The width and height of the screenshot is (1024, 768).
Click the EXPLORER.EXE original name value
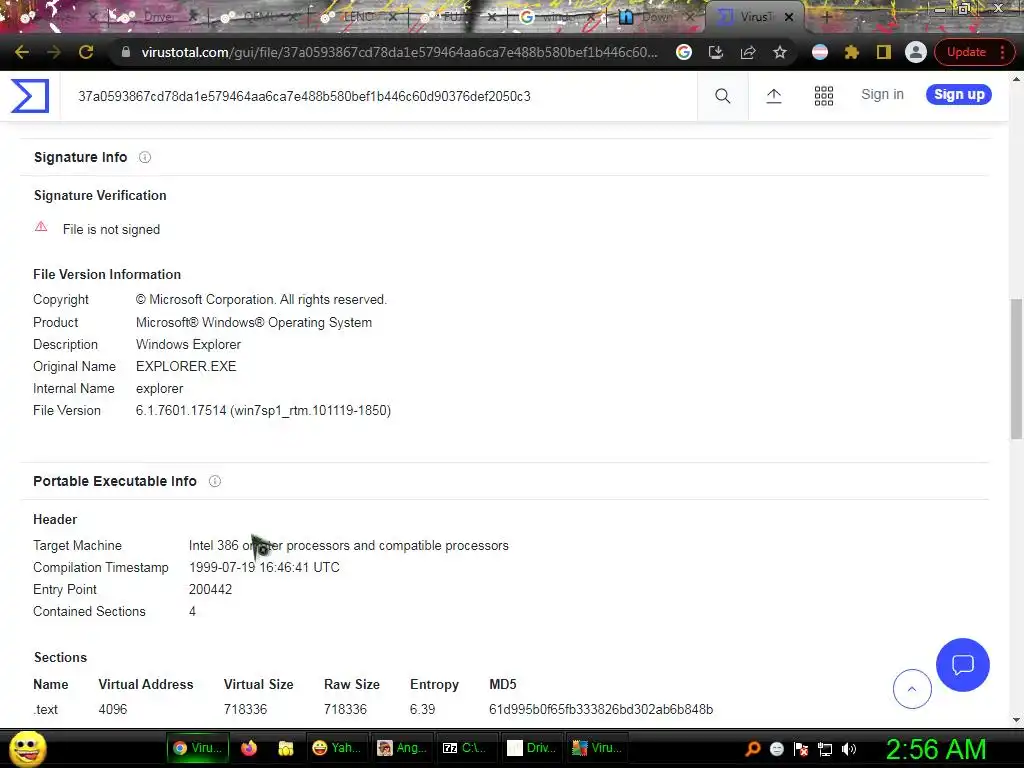coord(186,366)
